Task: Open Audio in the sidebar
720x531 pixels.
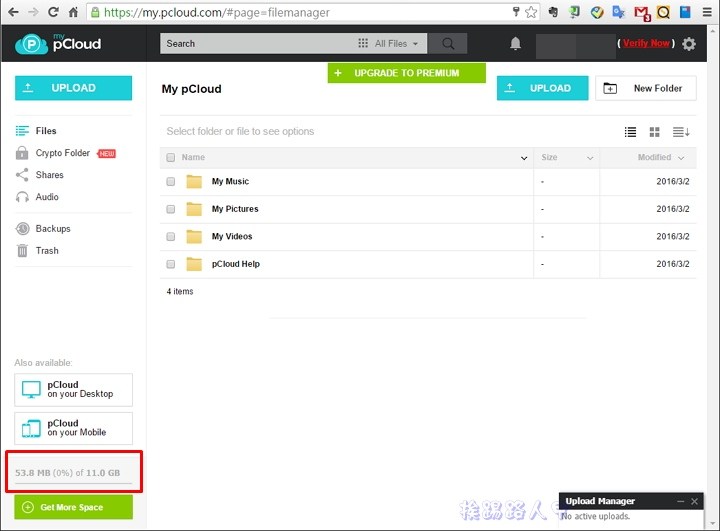Action: [x=37, y=197]
